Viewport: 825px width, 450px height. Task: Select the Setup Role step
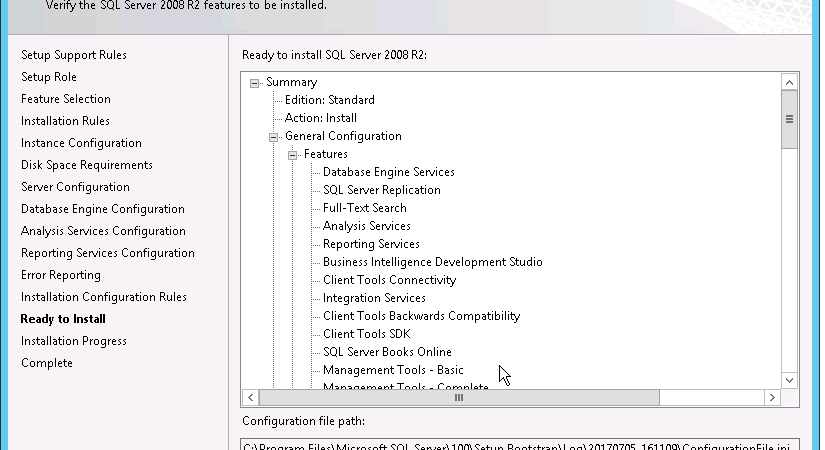(x=49, y=77)
